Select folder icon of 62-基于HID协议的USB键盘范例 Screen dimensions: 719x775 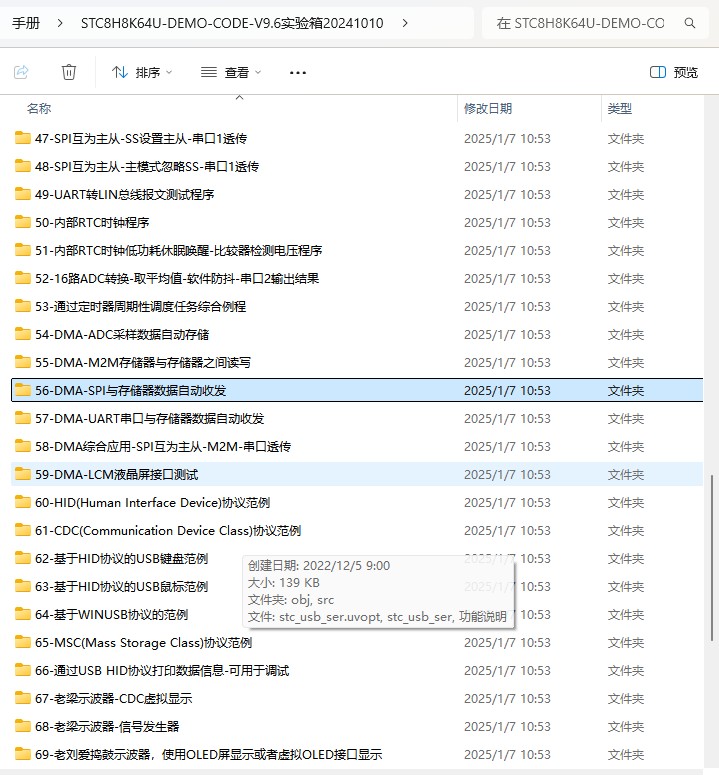(x=23, y=558)
